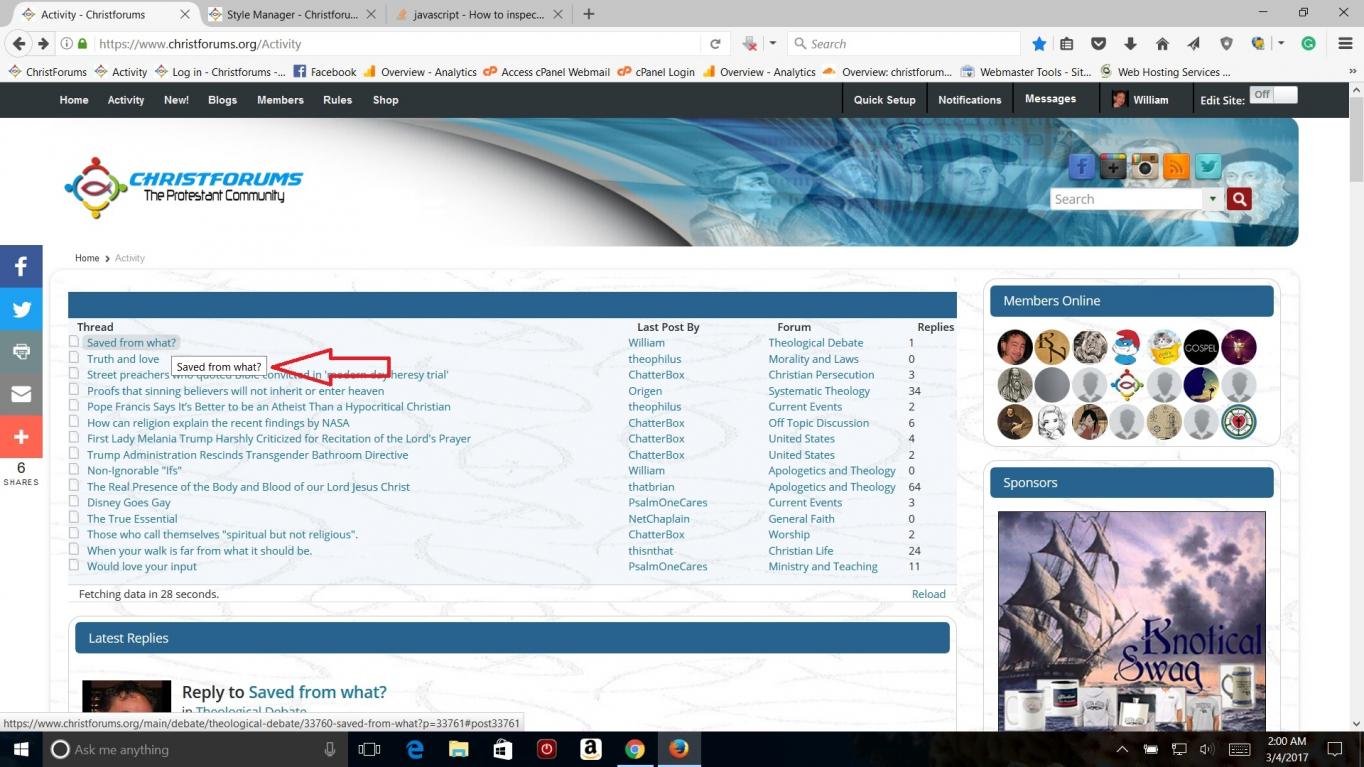1364x767 pixels.
Task: Share via the Twitter side share button
Action: tap(21, 309)
